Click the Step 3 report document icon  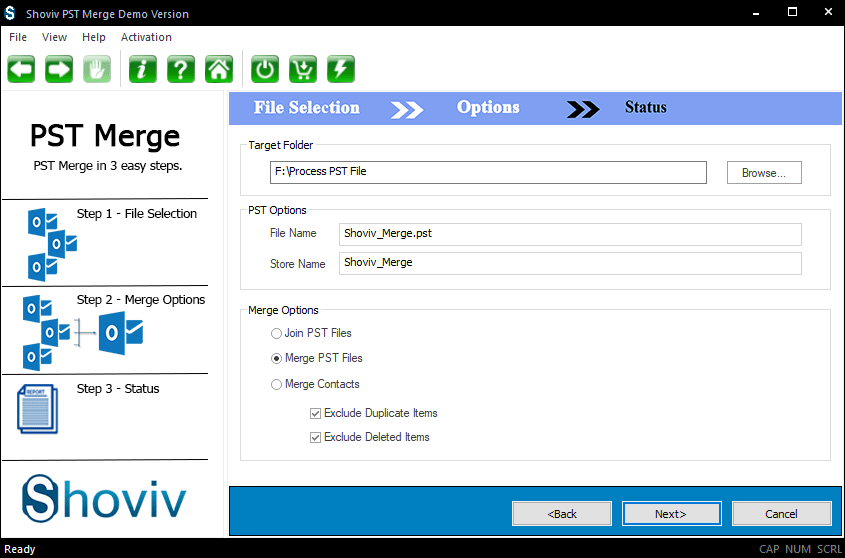click(x=37, y=408)
